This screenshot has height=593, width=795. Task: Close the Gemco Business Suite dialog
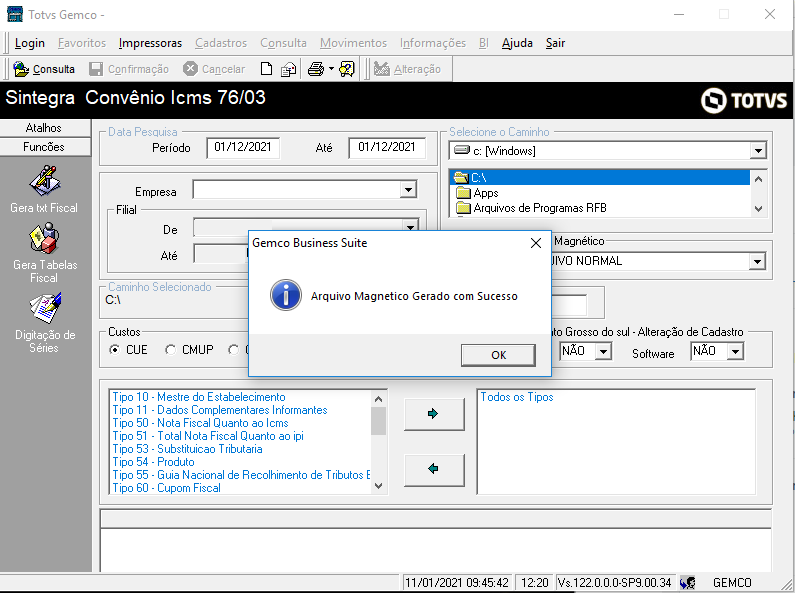[x=536, y=243]
